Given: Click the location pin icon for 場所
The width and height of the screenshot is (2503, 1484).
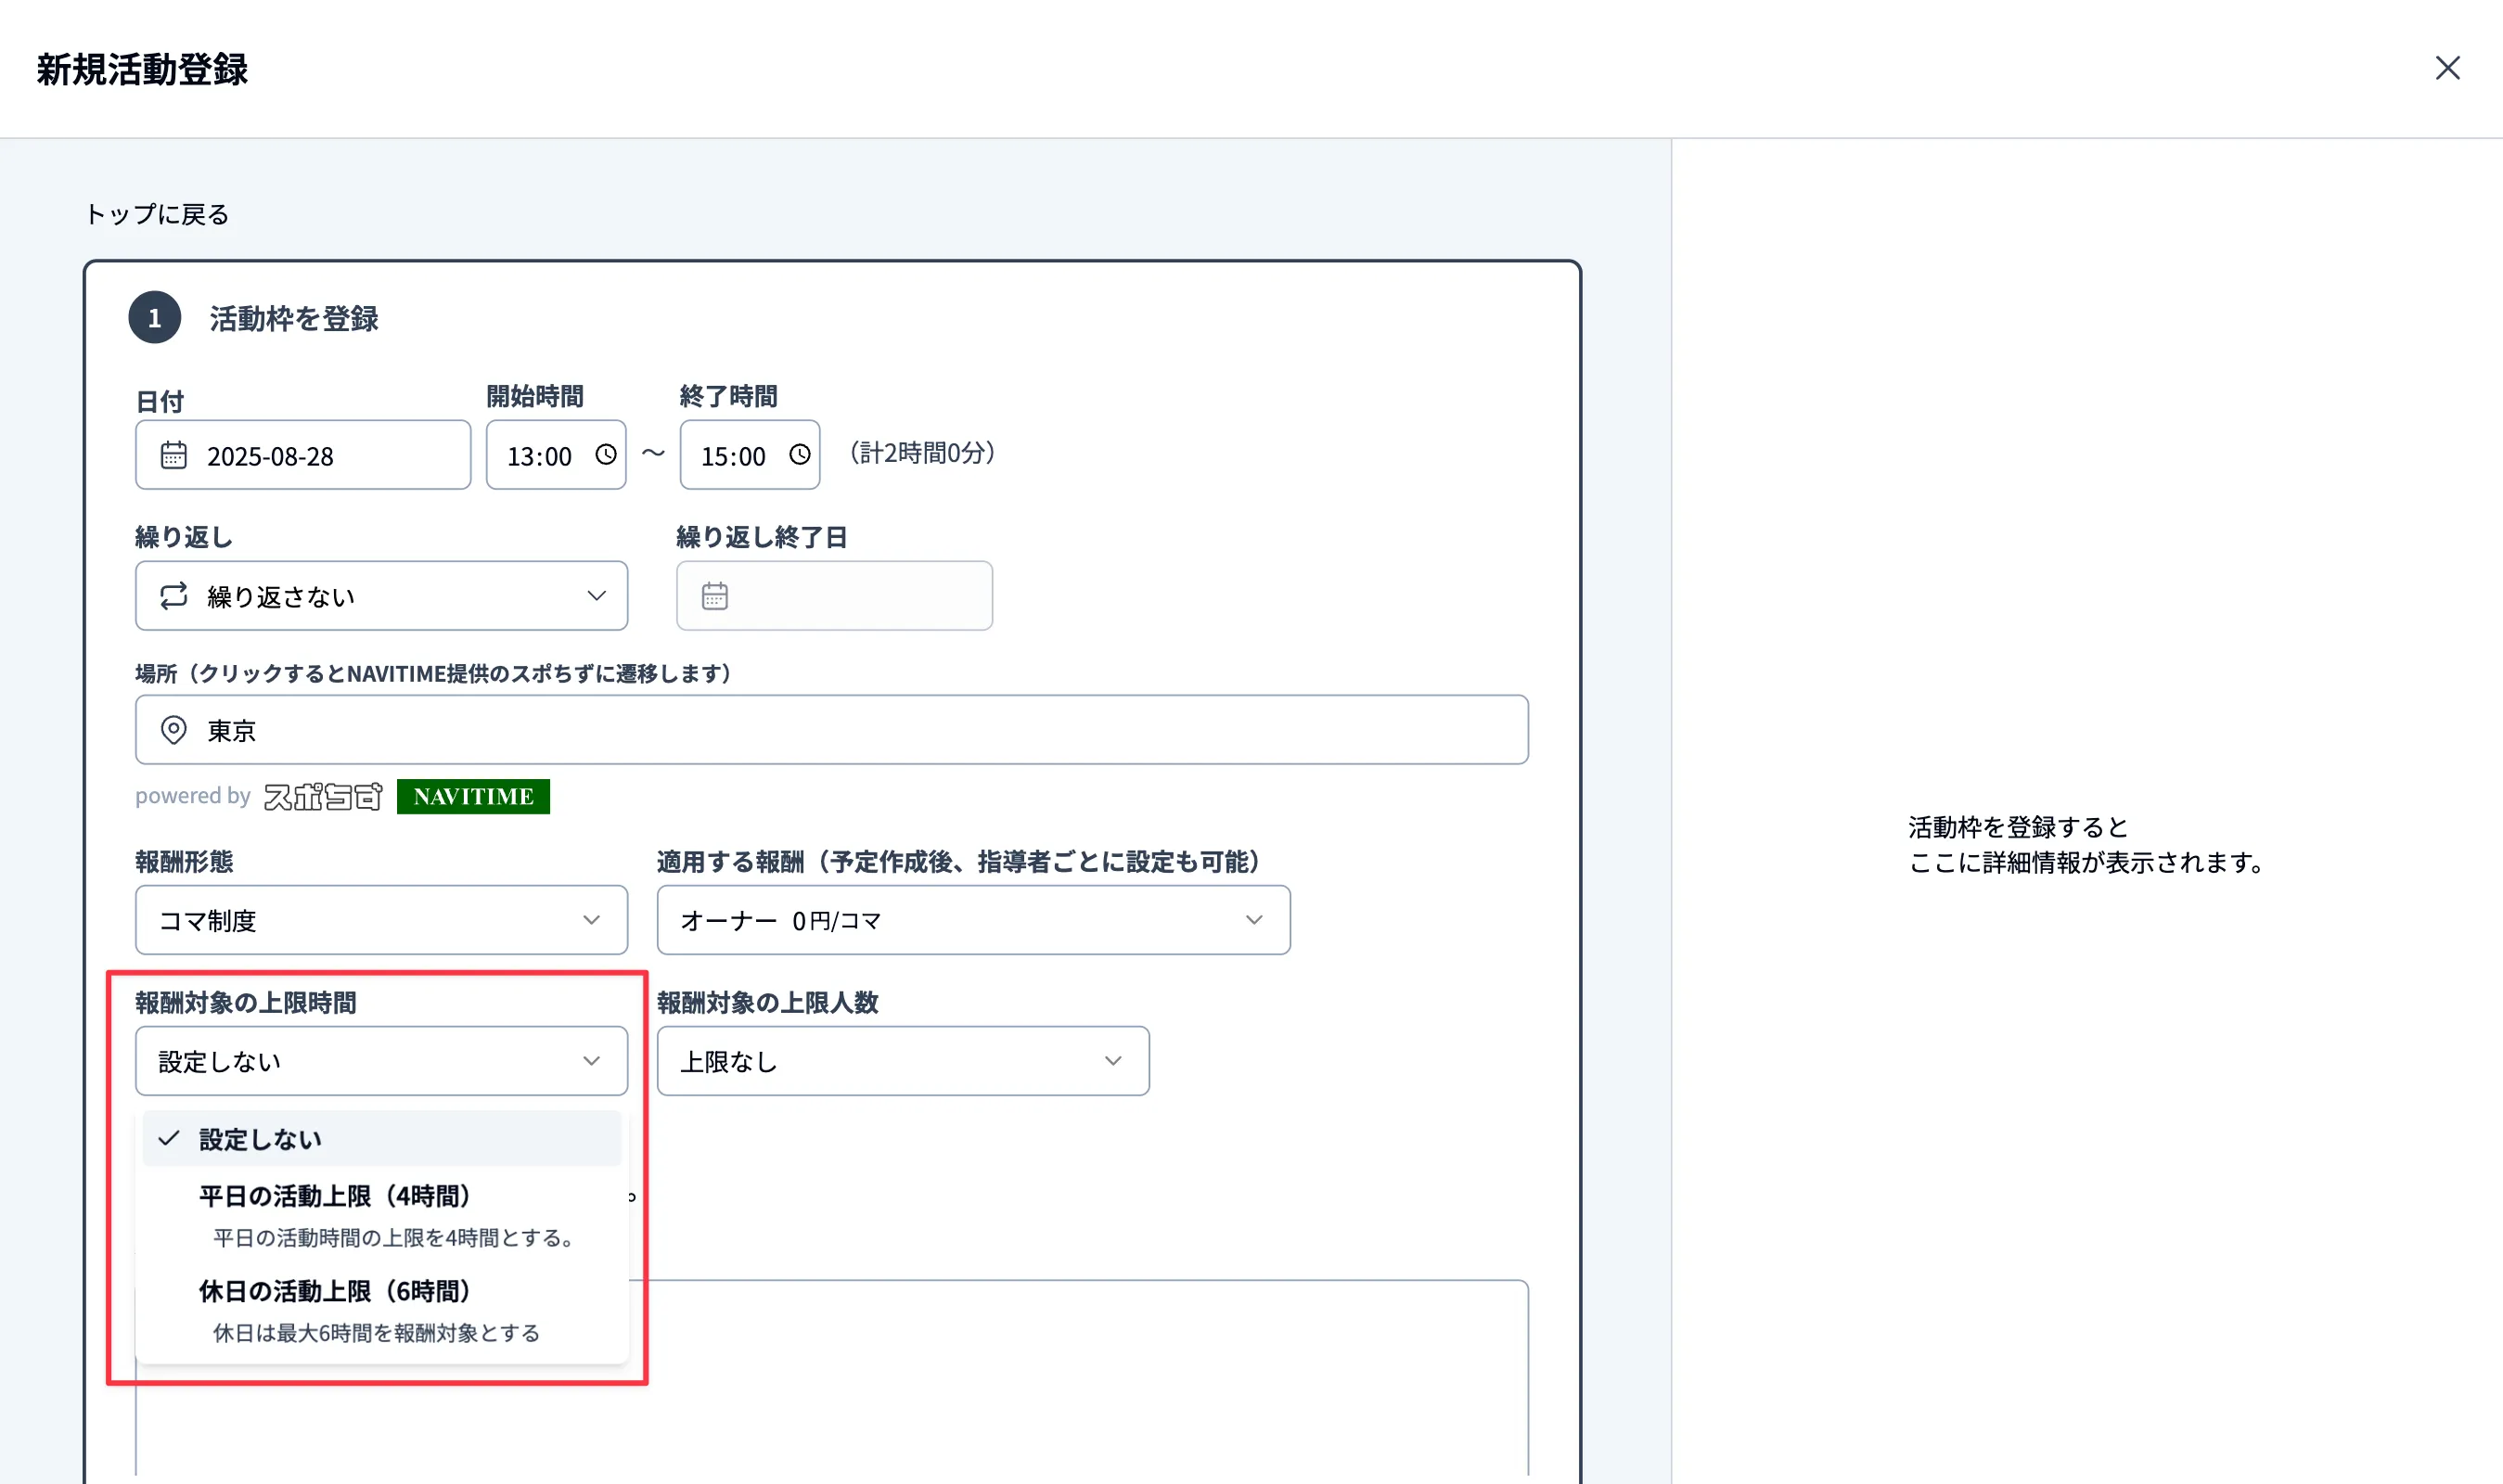Looking at the screenshot, I should pyautogui.click(x=173, y=730).
